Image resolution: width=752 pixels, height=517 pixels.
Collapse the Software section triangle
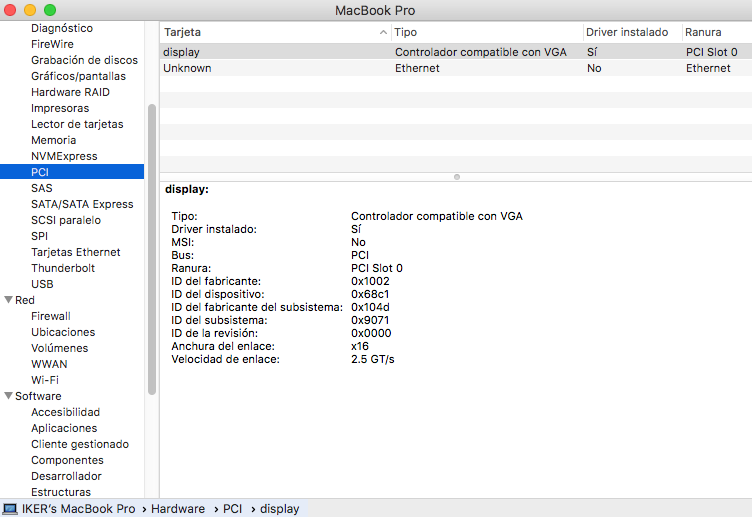[x=8, y=396]
